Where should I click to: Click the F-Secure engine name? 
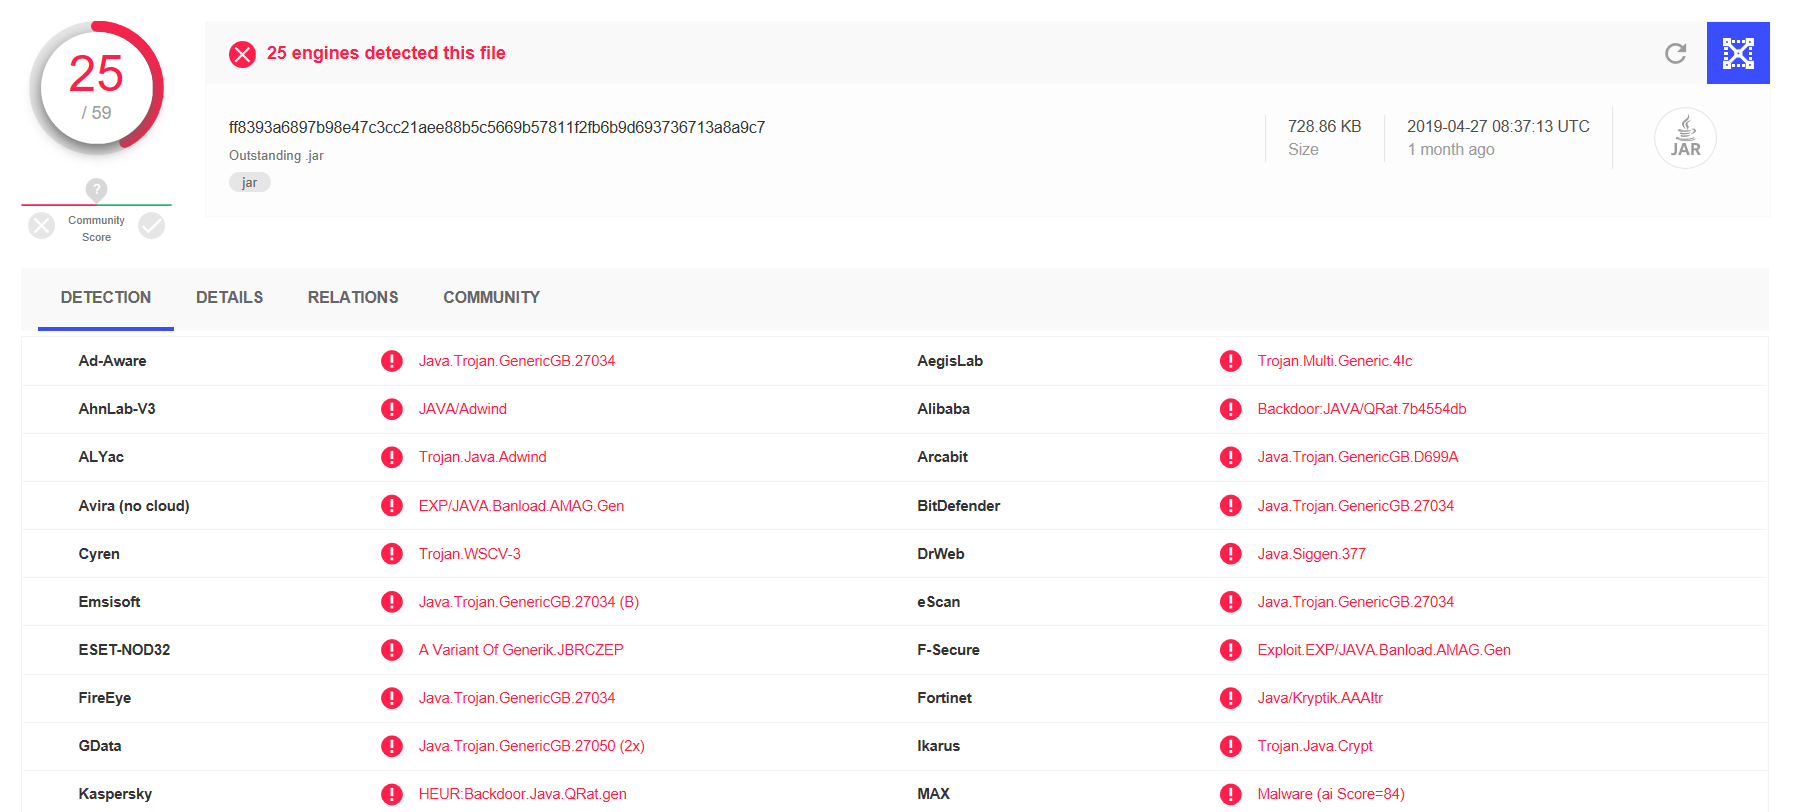pos(949,650)
